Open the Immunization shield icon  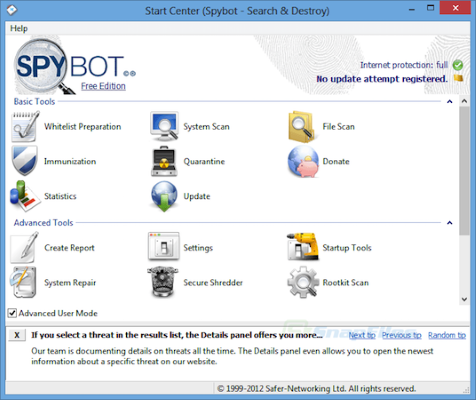(24, 161)
